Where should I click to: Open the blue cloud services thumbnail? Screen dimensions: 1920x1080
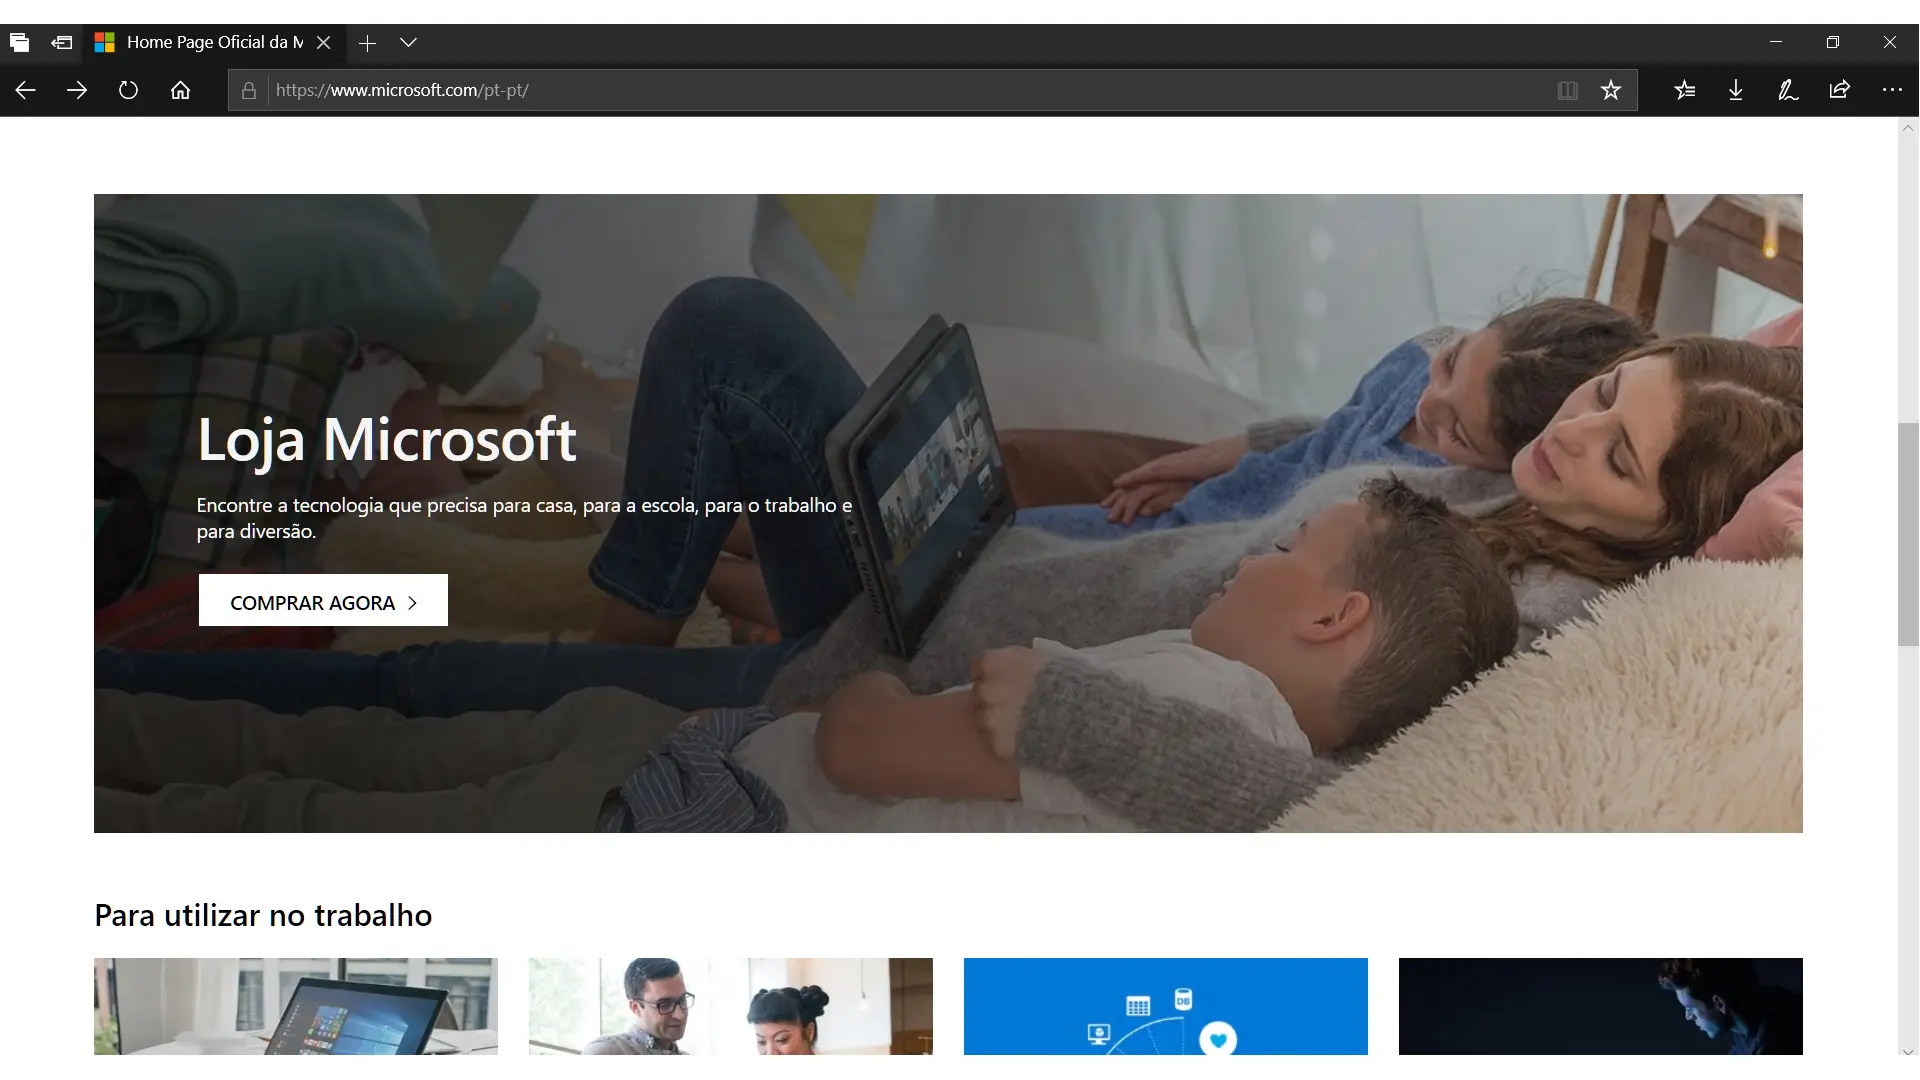point(1166,1006)
